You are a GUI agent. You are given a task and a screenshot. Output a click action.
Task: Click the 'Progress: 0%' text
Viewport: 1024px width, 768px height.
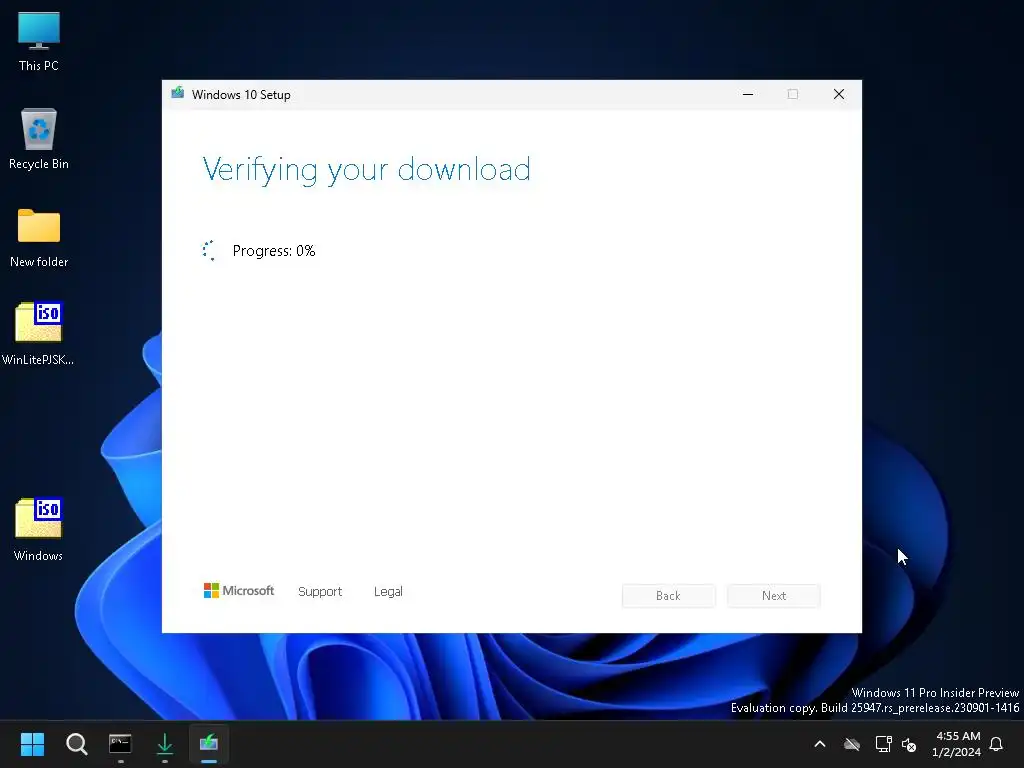[274, 251]
